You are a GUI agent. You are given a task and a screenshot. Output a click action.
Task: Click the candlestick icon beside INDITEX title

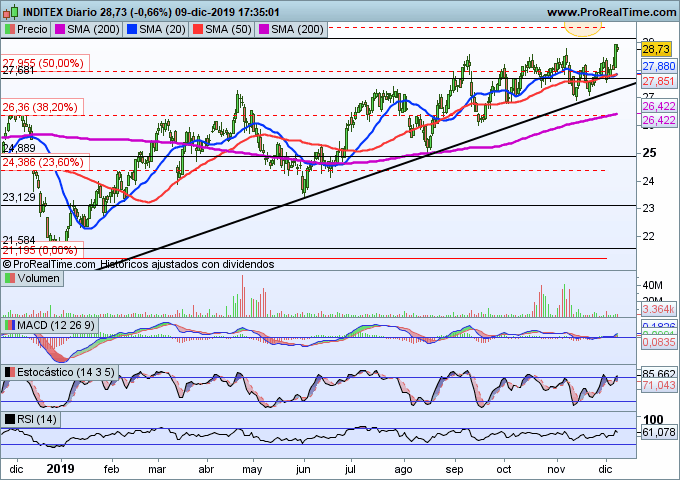(10, 12)
